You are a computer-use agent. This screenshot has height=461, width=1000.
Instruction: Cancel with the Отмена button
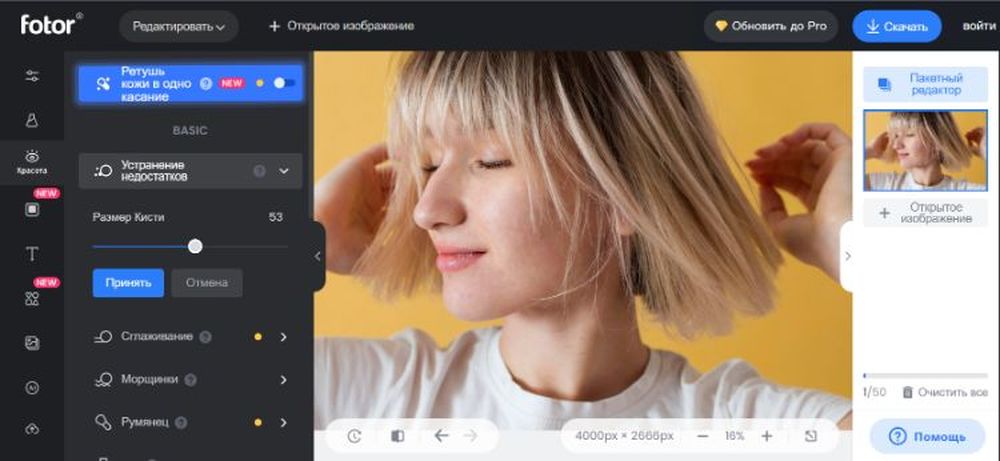[207, 283]
